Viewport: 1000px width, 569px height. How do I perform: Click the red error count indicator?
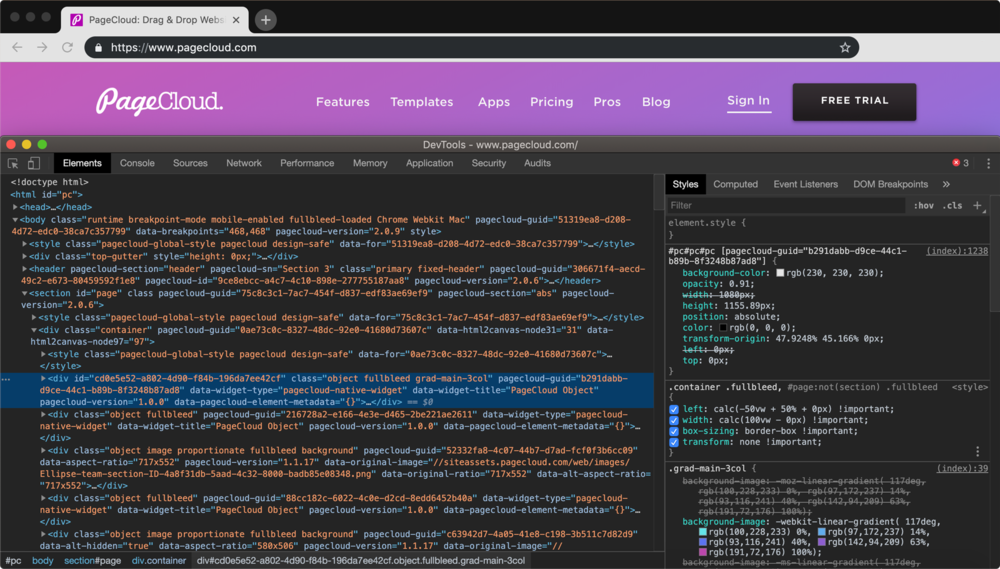click(x=960, y=163)
